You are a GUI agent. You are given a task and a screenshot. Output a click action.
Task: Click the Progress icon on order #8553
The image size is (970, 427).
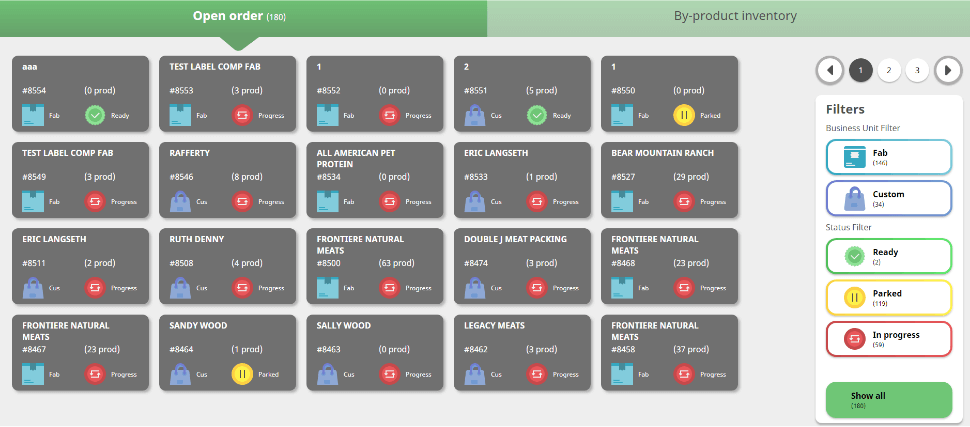[242, 116]
